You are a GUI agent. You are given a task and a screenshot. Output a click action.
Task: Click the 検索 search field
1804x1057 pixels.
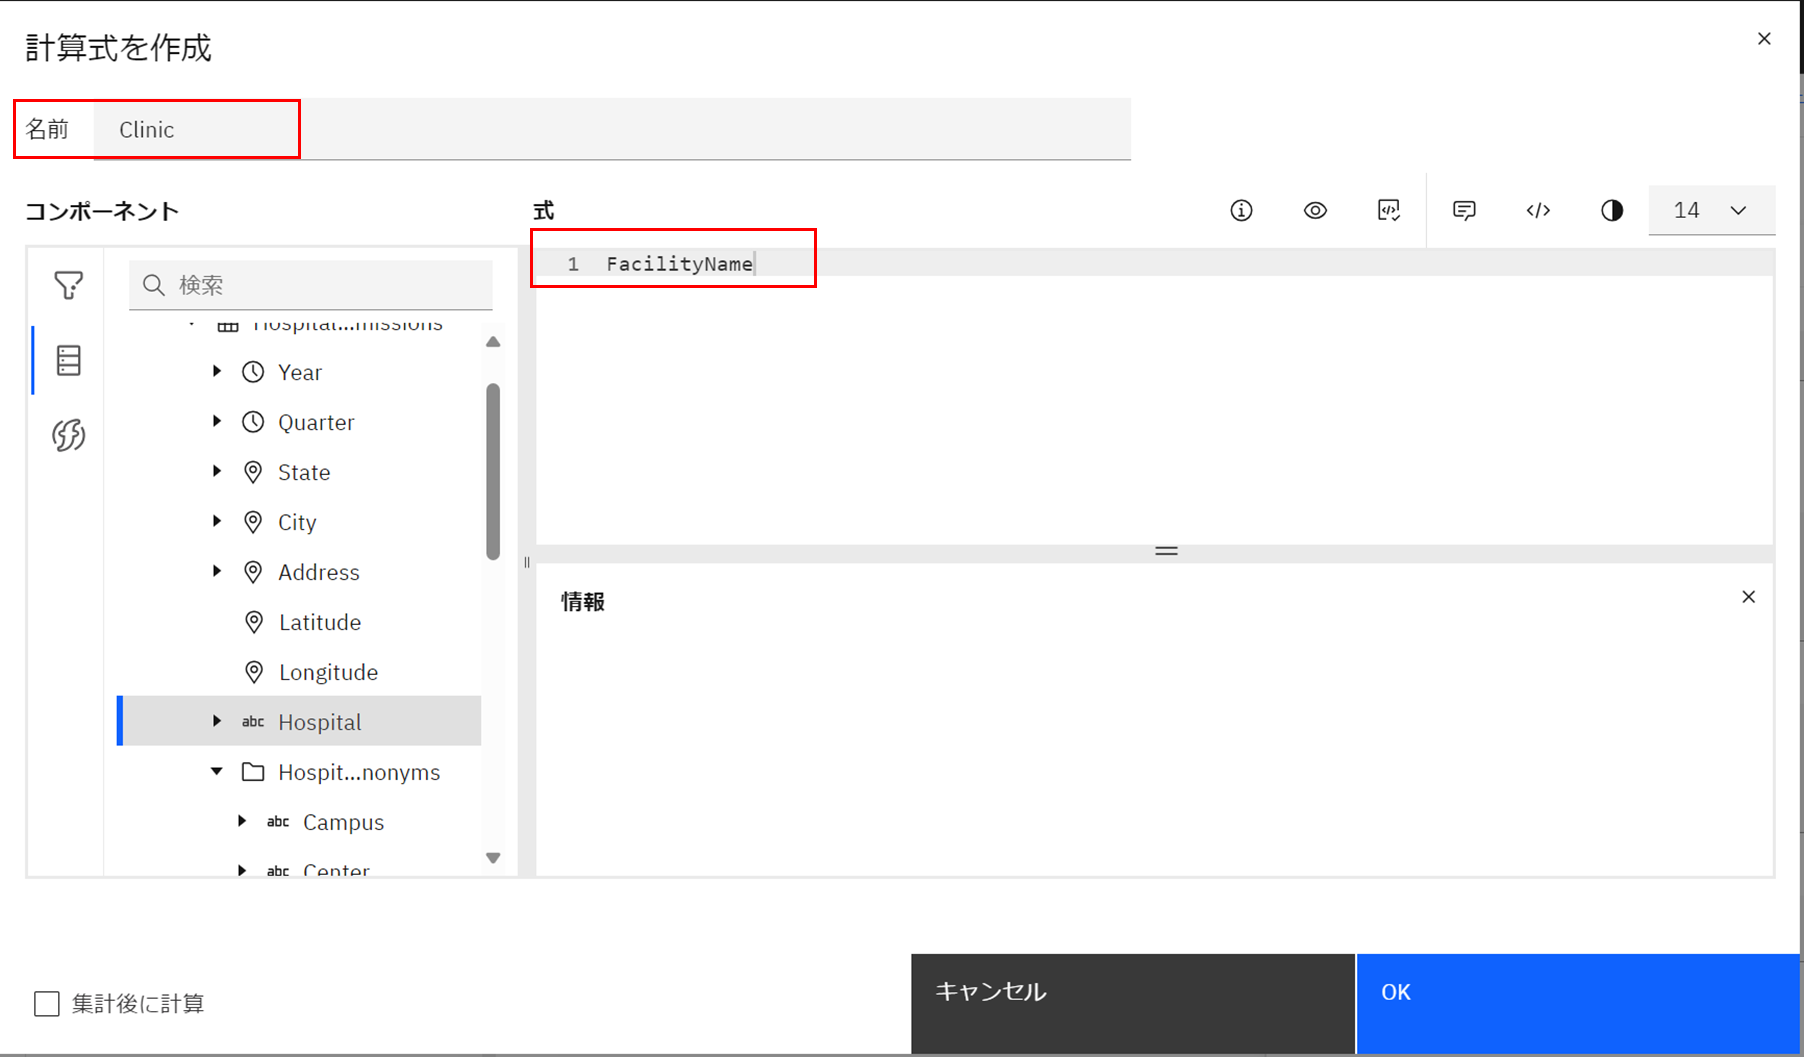311,285
